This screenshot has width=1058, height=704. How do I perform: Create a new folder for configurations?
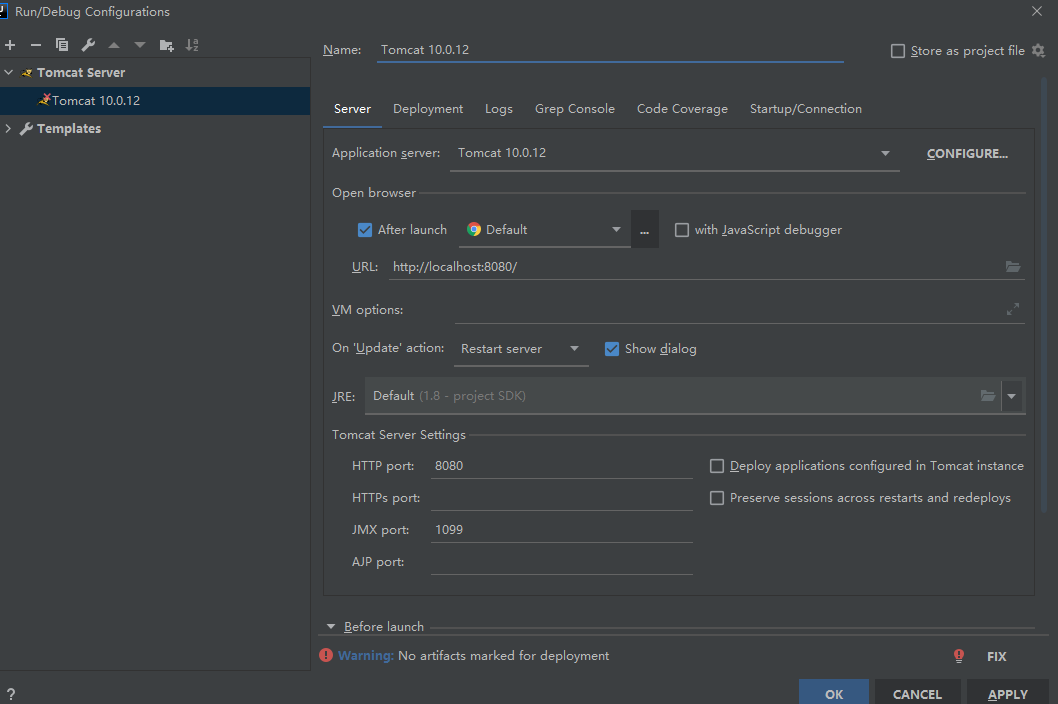click(167, 45)
